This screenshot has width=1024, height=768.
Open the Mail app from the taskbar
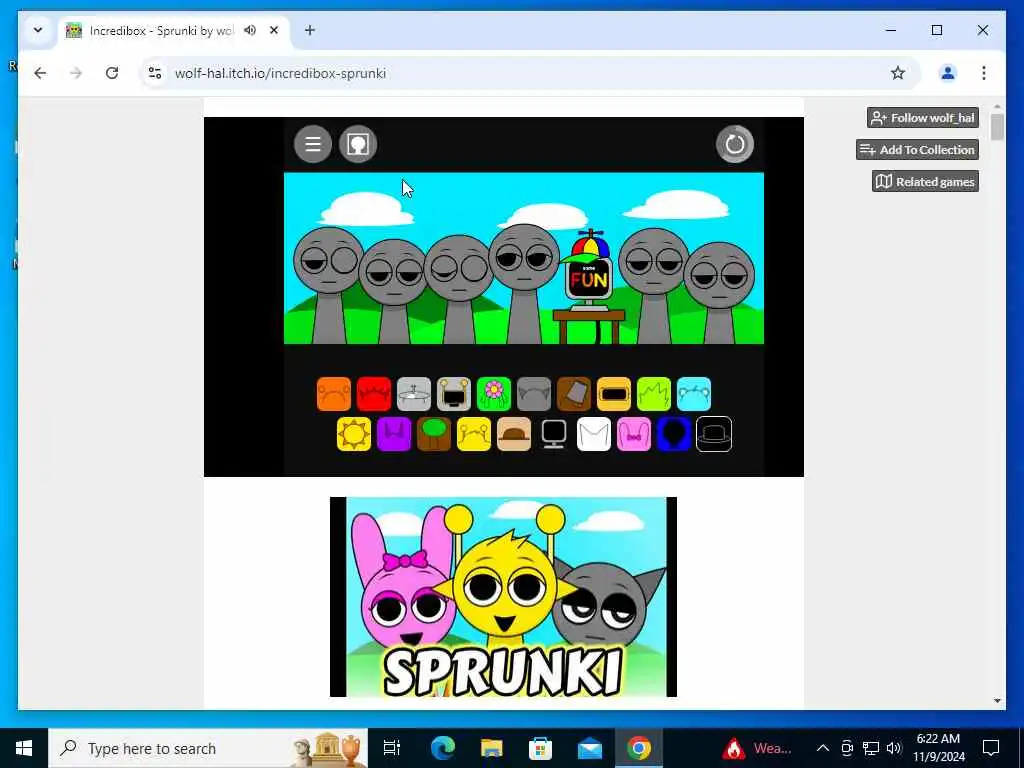(x=590, y=748)
